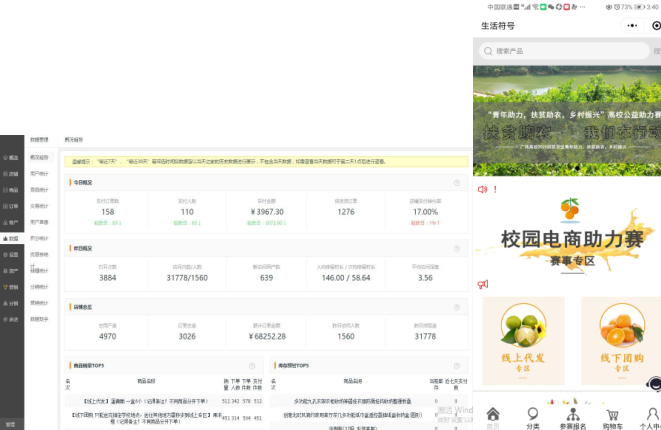Open the 分类 category icon
Viewport: 661px width, 430px height.
(533, 417)
